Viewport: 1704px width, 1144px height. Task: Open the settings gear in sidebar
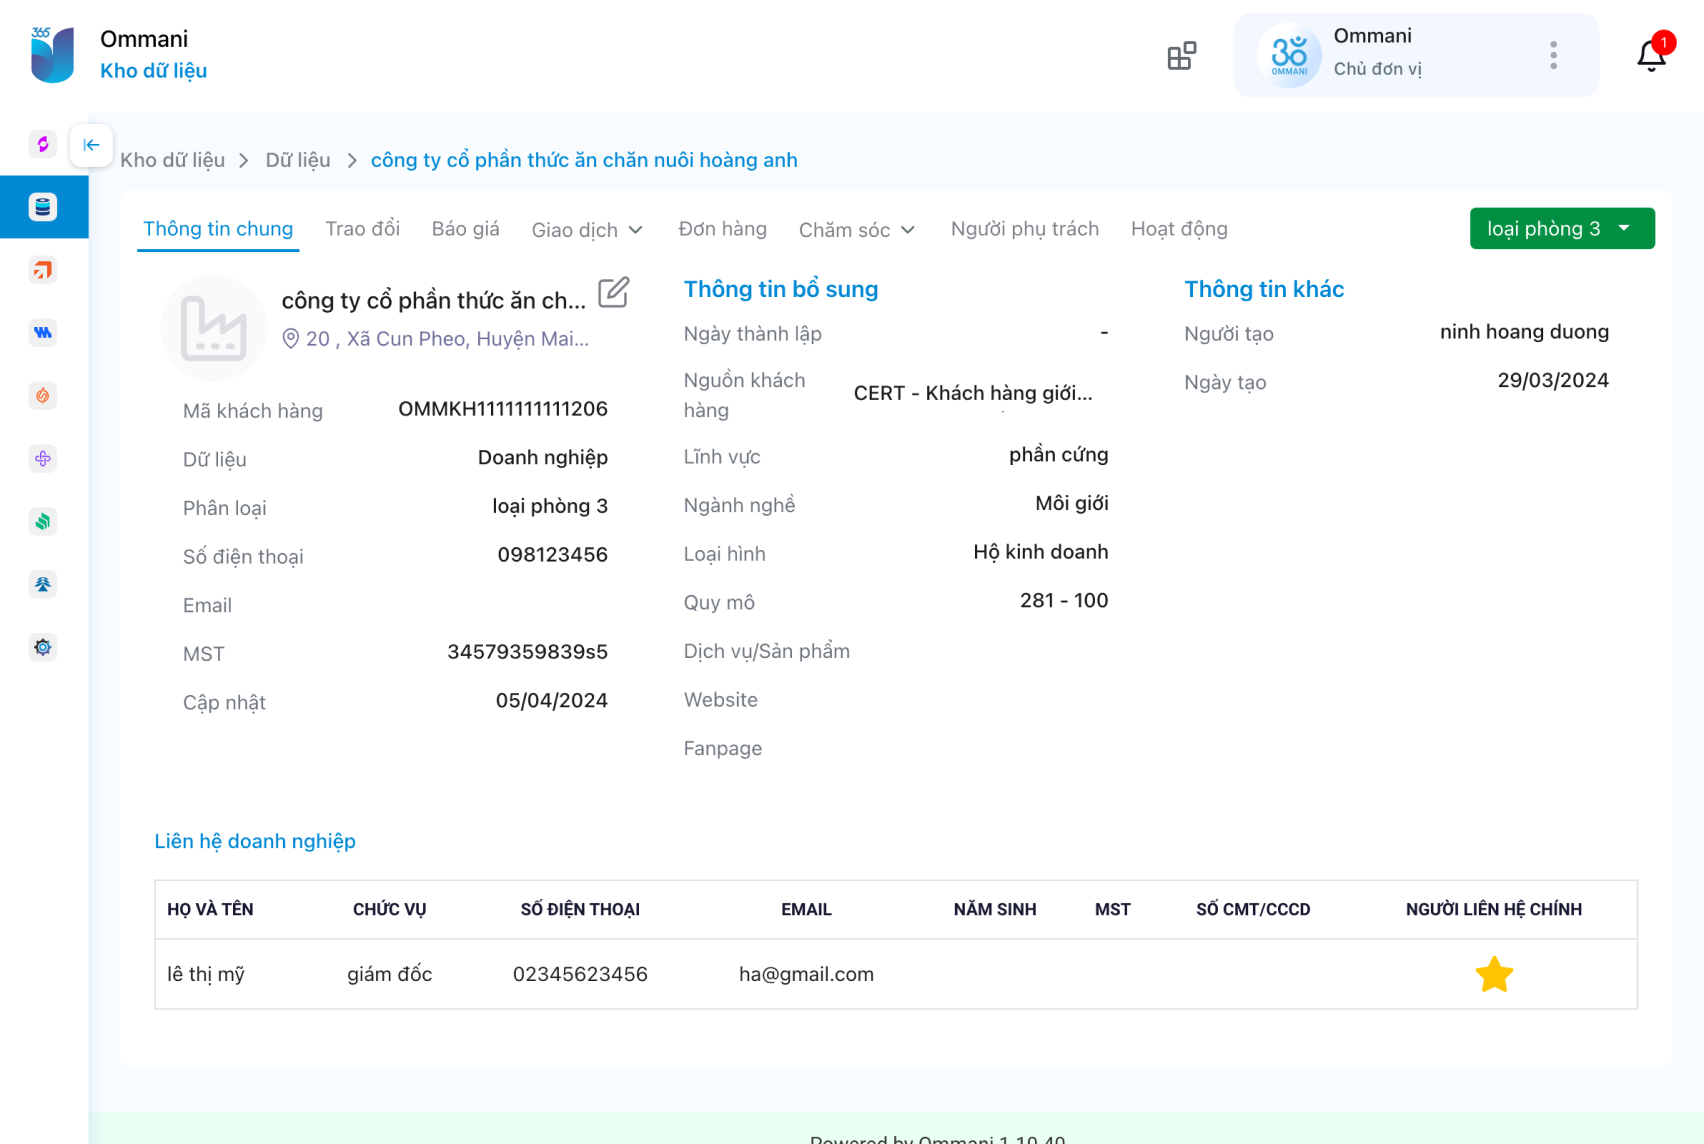[x=43, y=647]
